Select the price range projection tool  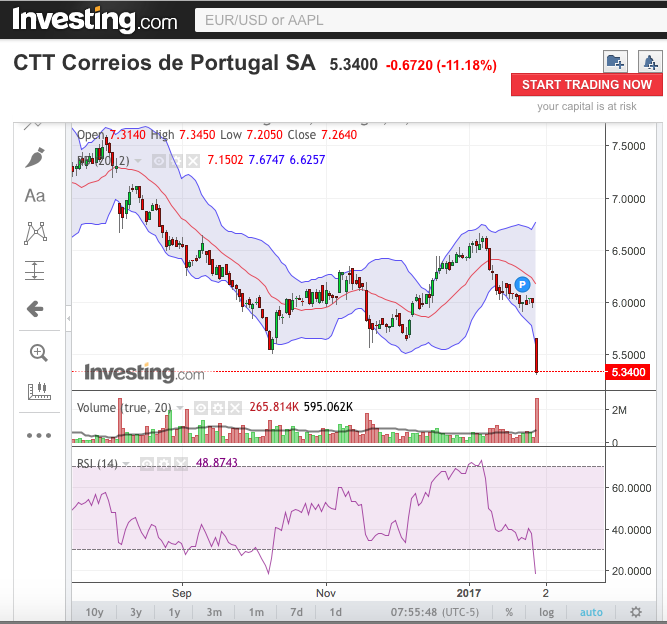click(35, 270)
